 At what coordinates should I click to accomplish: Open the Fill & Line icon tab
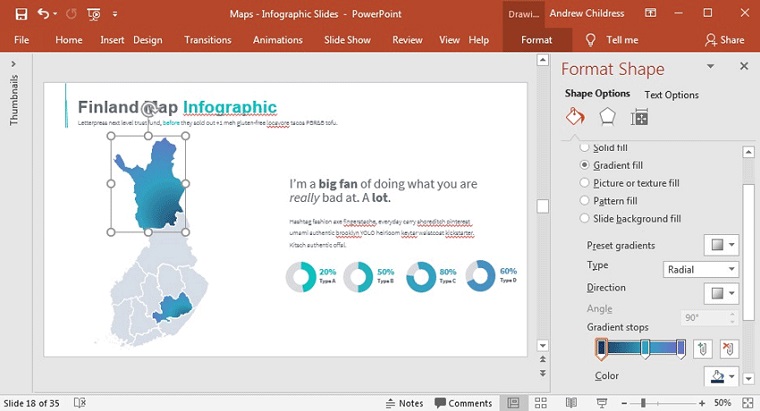[574, 118]
